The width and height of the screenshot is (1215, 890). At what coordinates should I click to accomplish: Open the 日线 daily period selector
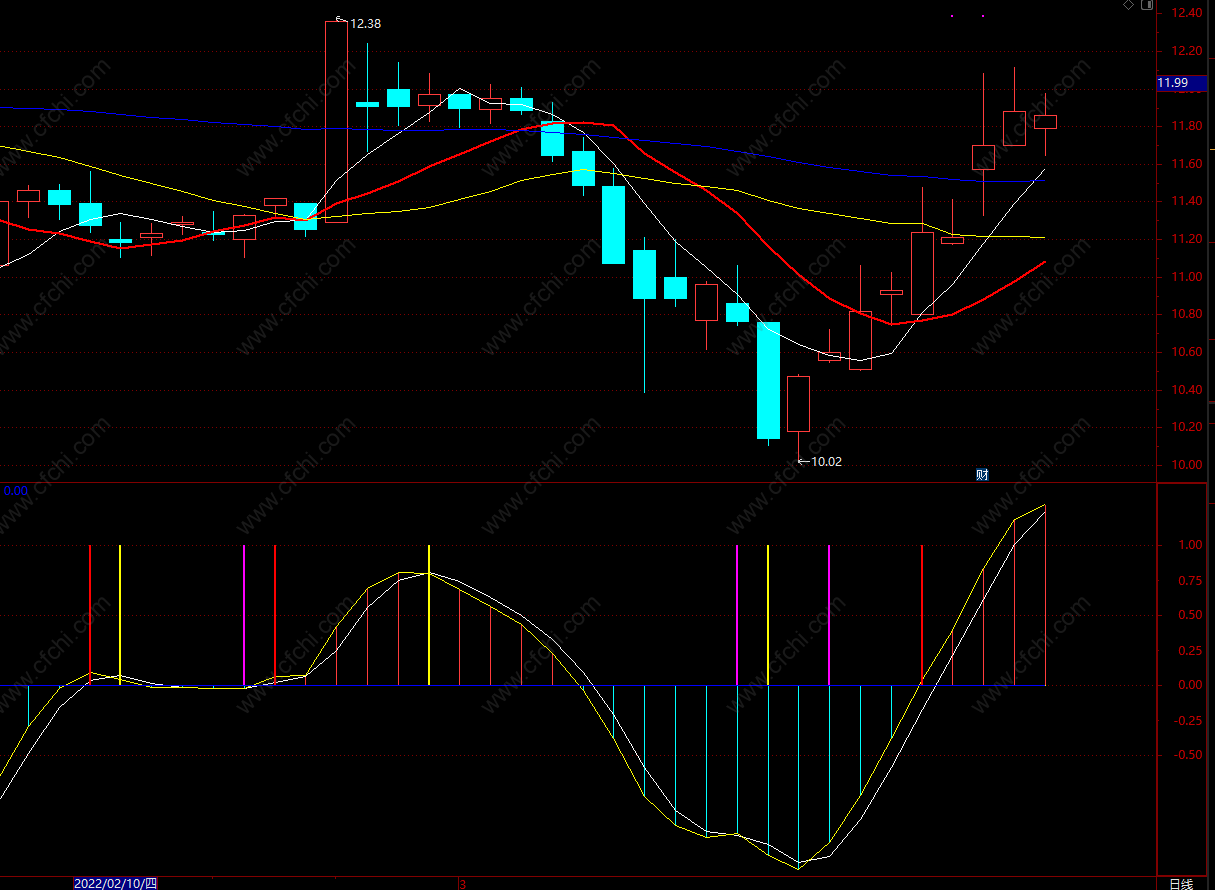(1181, 883)
